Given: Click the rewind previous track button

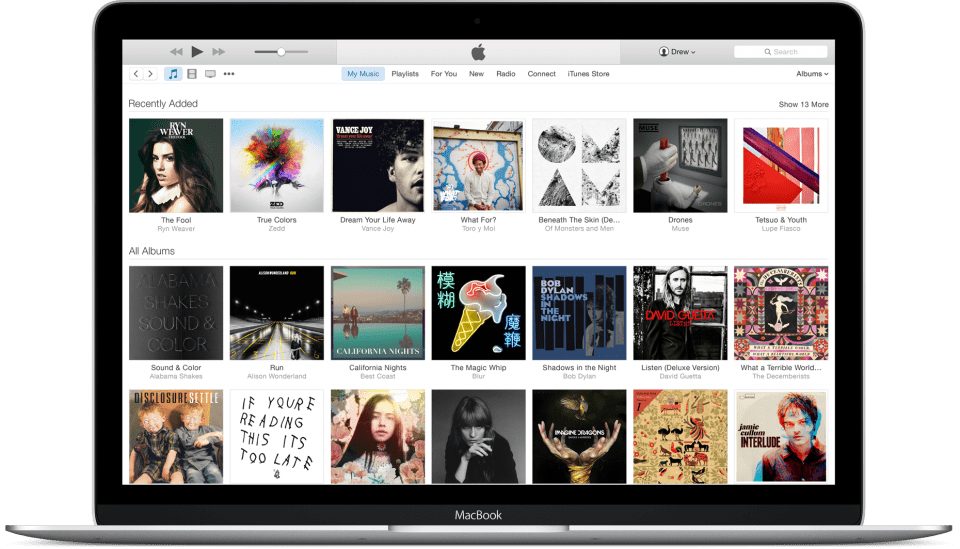Looking at the screenshot, I should [x=176, y=52].
